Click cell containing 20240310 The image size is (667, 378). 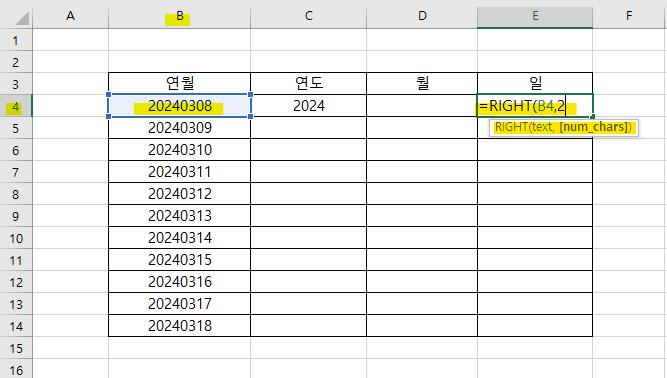(x=180, y=150)
